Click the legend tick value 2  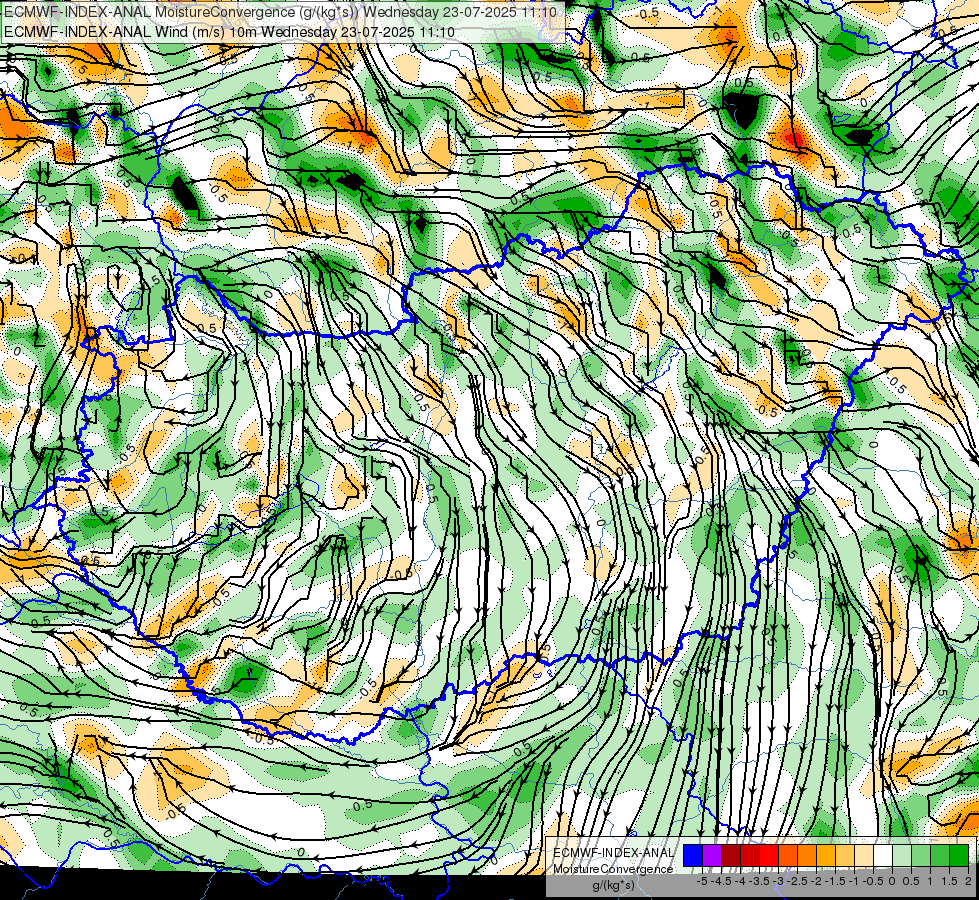pos(968,881)
